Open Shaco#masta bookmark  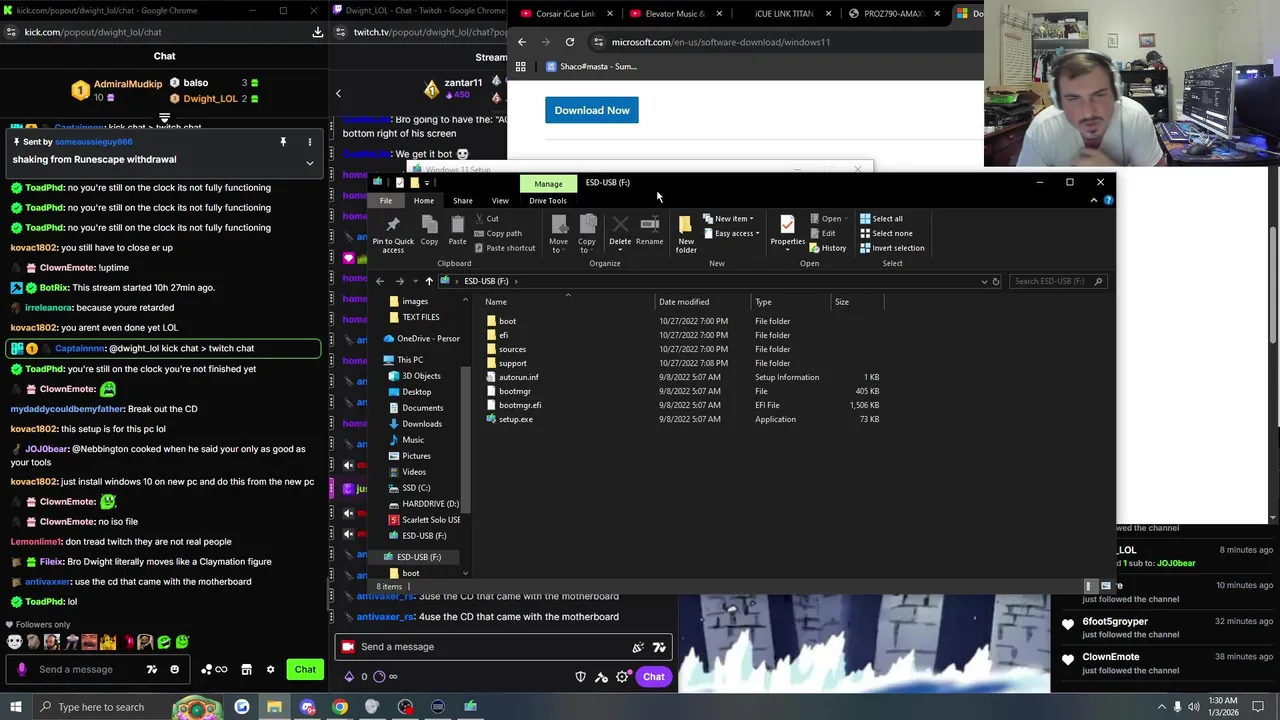pyautogui.click(x=591, y=66)
